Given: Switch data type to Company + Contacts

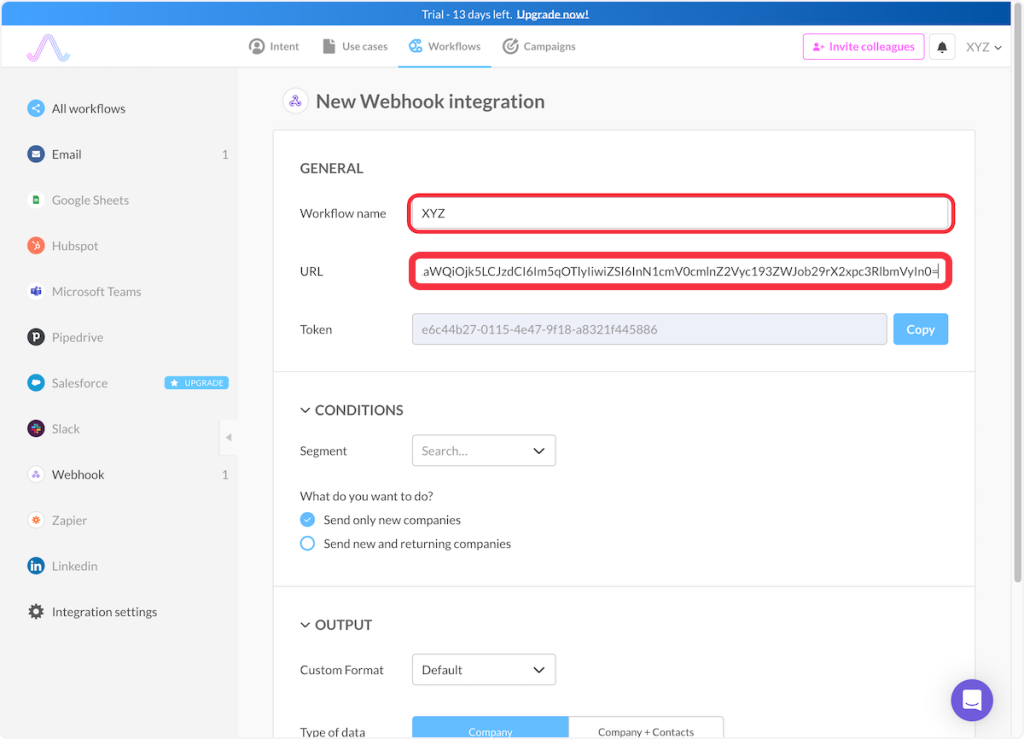Looking at the screenshot, I should click(x=645, y=730).
